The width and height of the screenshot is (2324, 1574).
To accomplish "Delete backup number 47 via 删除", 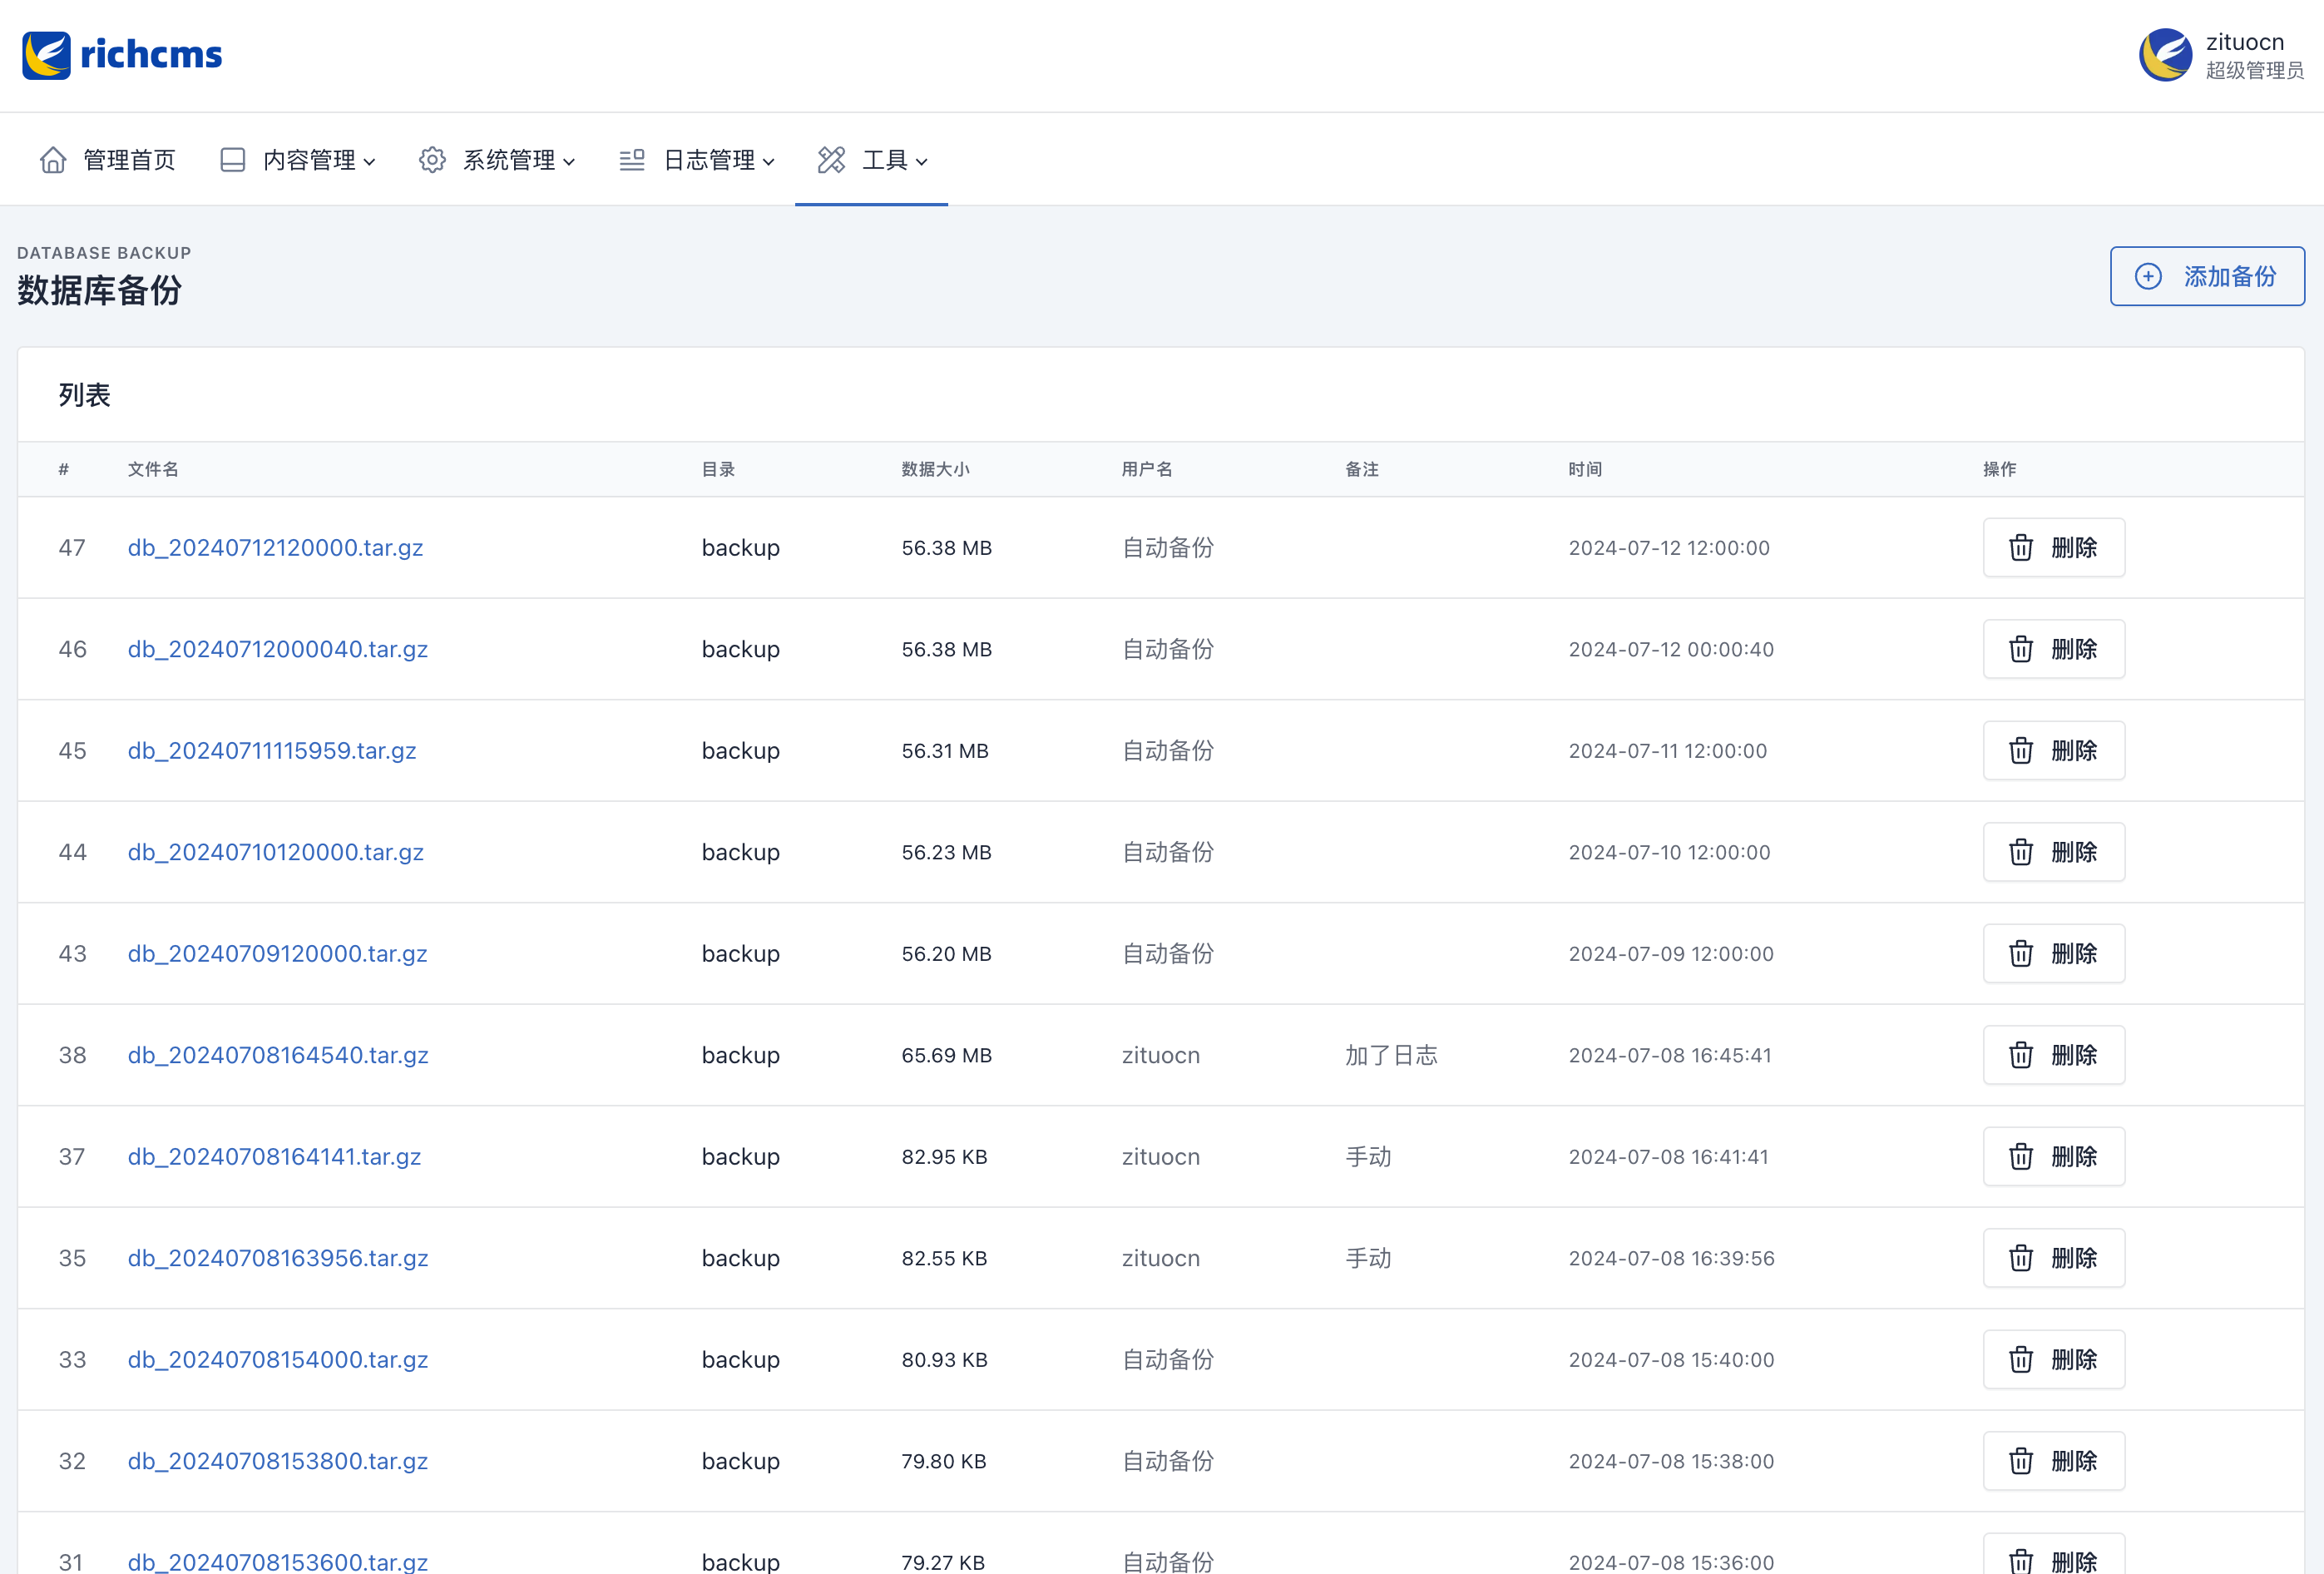I will pyautogui.click(x=2054, y=547).
